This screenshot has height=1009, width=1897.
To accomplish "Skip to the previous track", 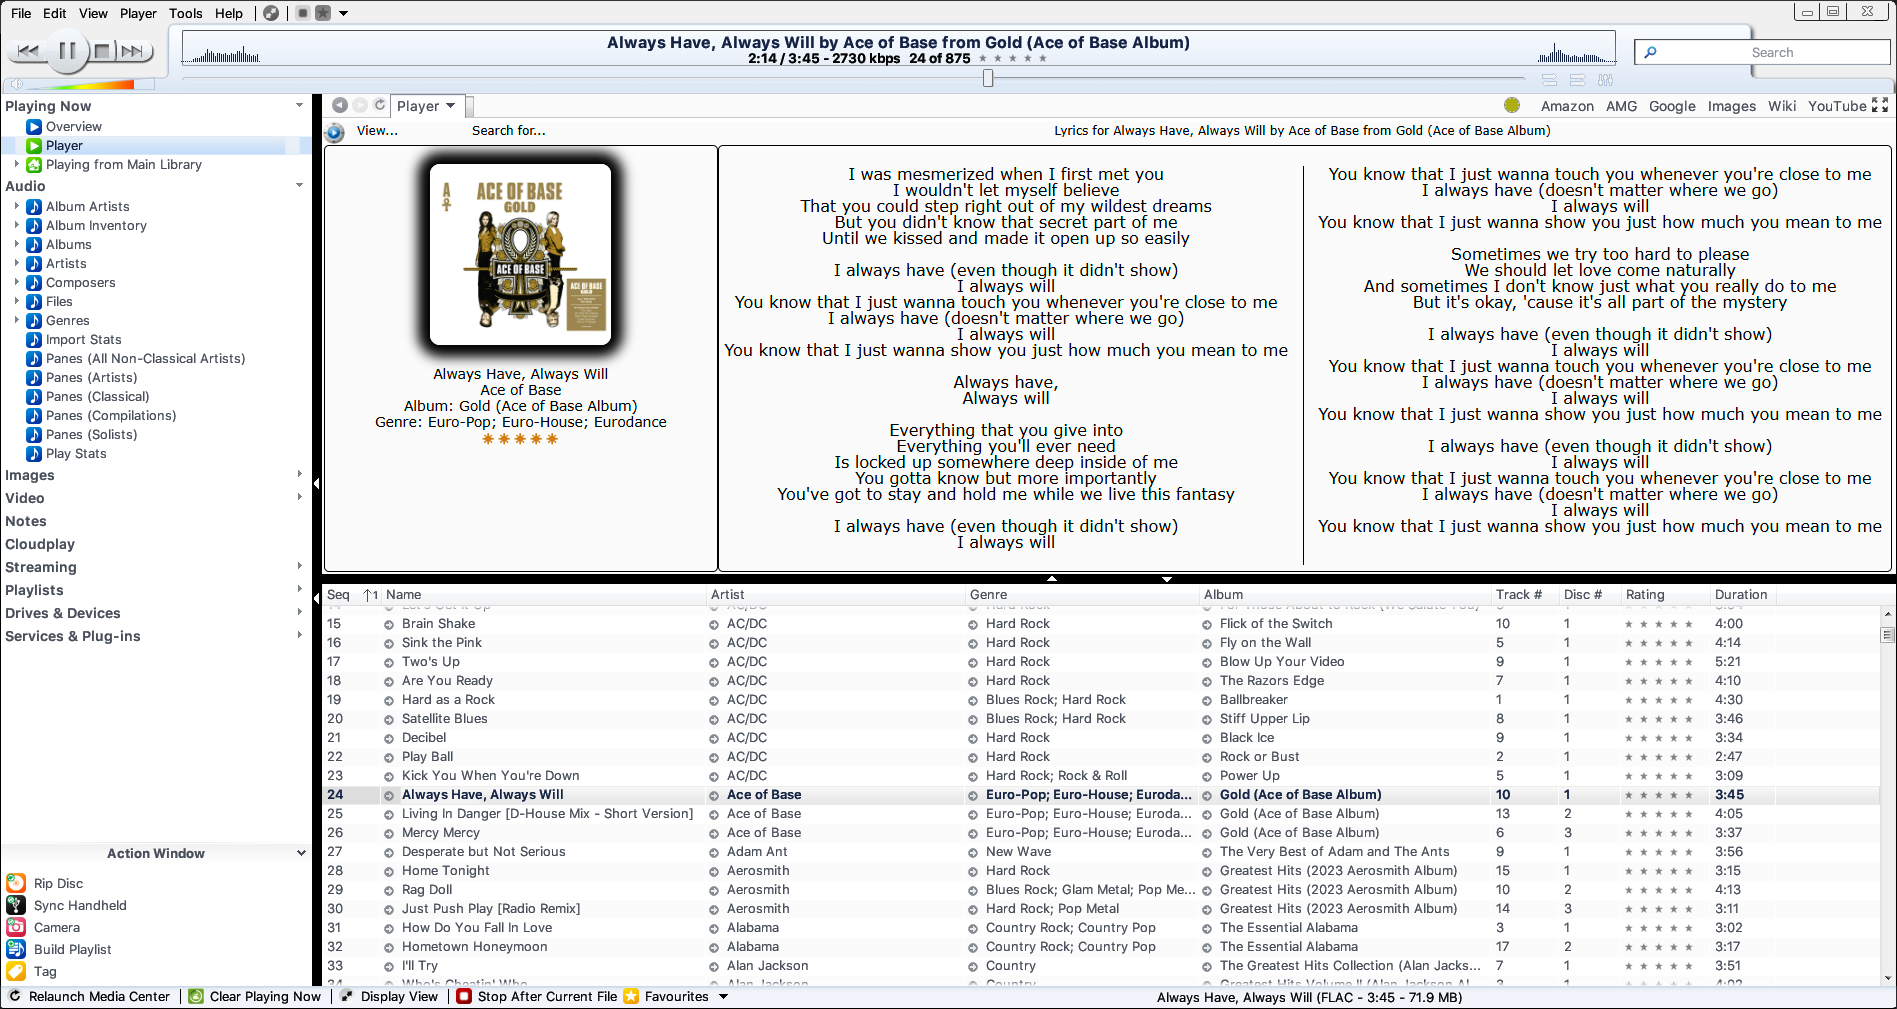I will click(28, 50).
